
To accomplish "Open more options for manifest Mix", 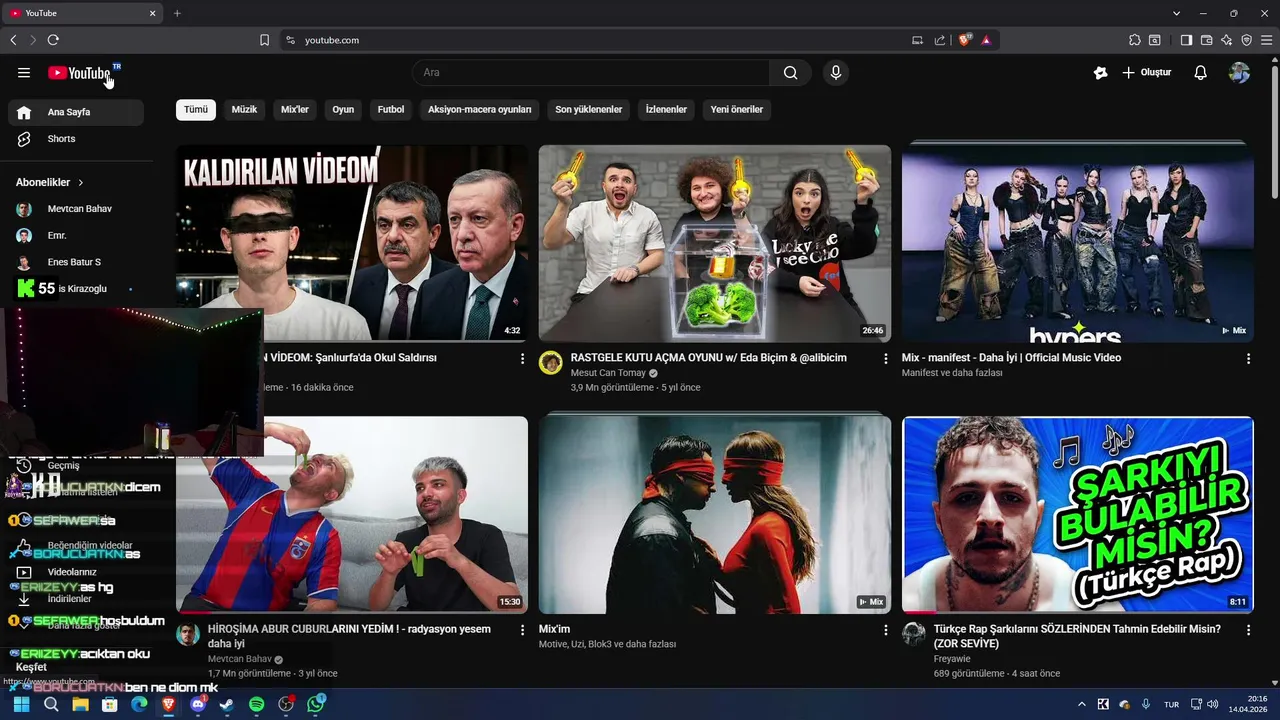I will 1248,358.
